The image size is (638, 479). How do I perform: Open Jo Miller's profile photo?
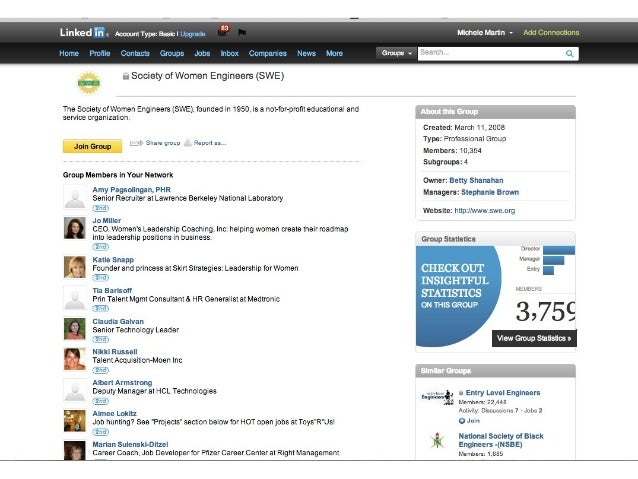coord(75,228)
